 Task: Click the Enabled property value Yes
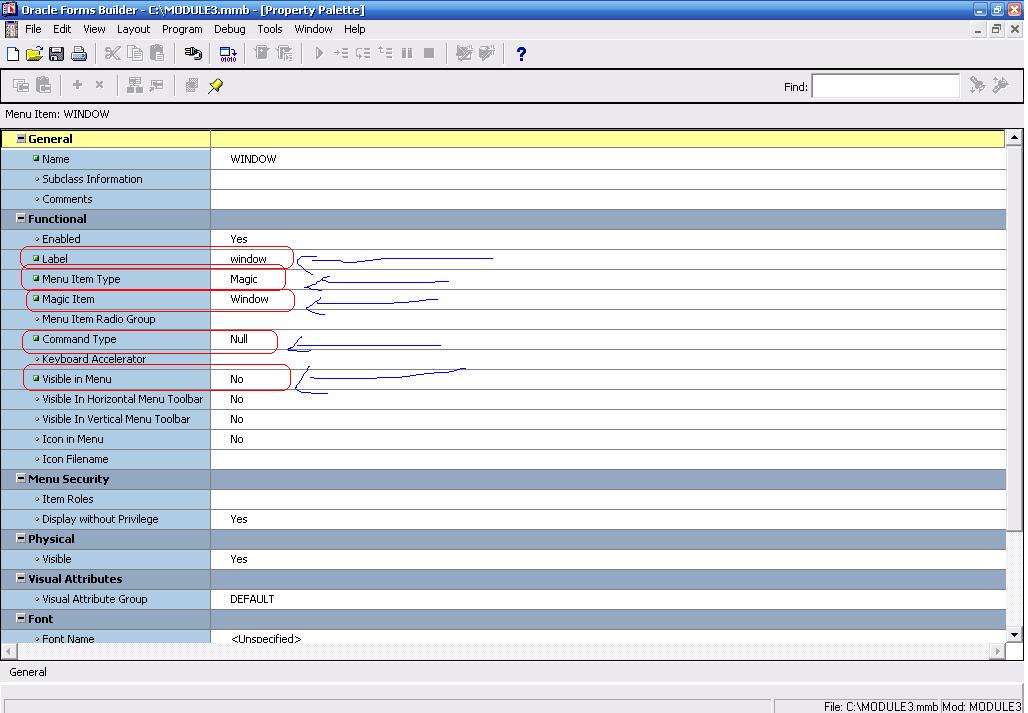tap(239, 239)
